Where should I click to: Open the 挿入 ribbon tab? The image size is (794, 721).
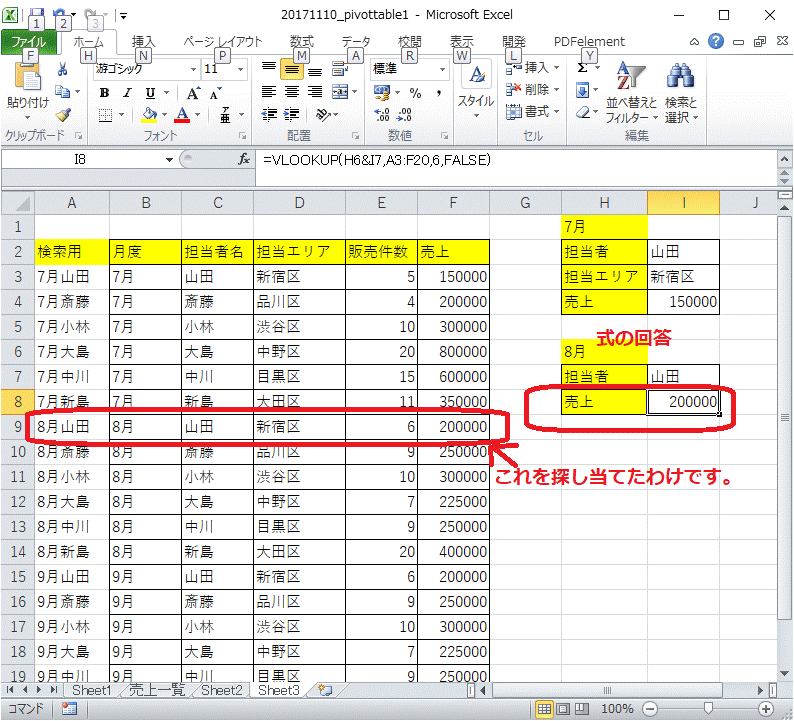click(144, 41)
